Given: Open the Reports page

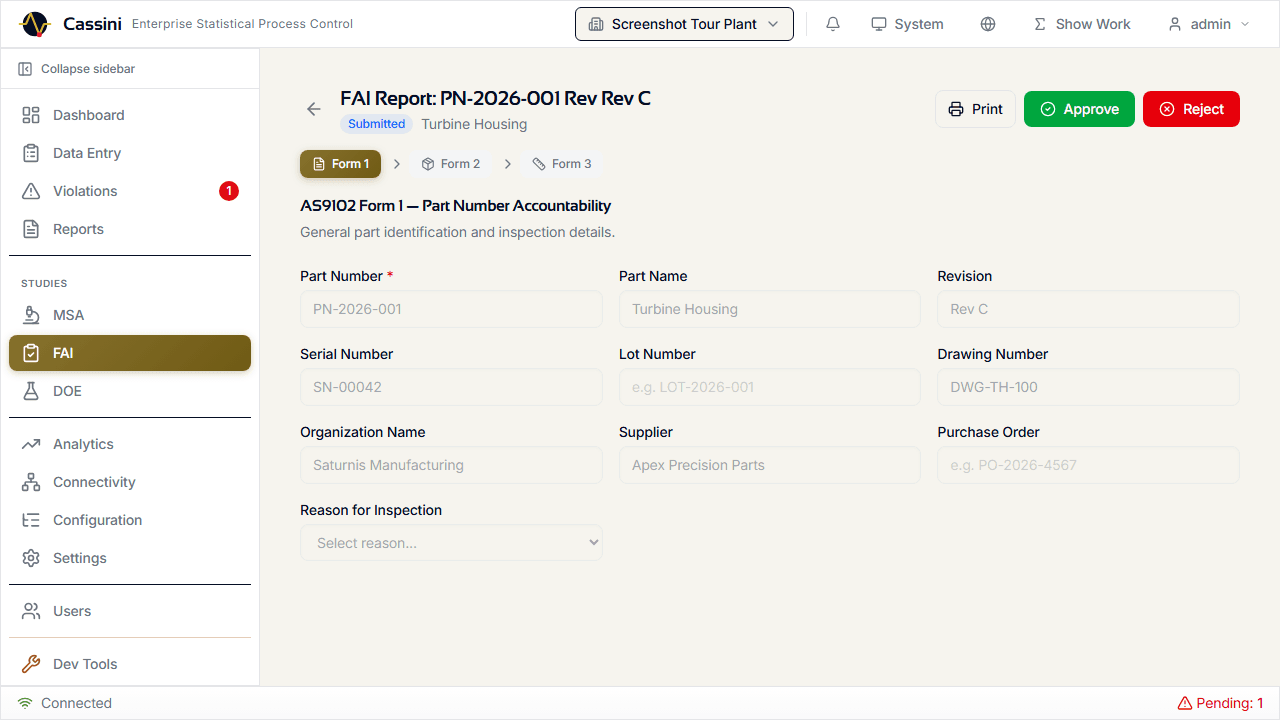Looking at the screenshot, I should click(x=77, y=228).
